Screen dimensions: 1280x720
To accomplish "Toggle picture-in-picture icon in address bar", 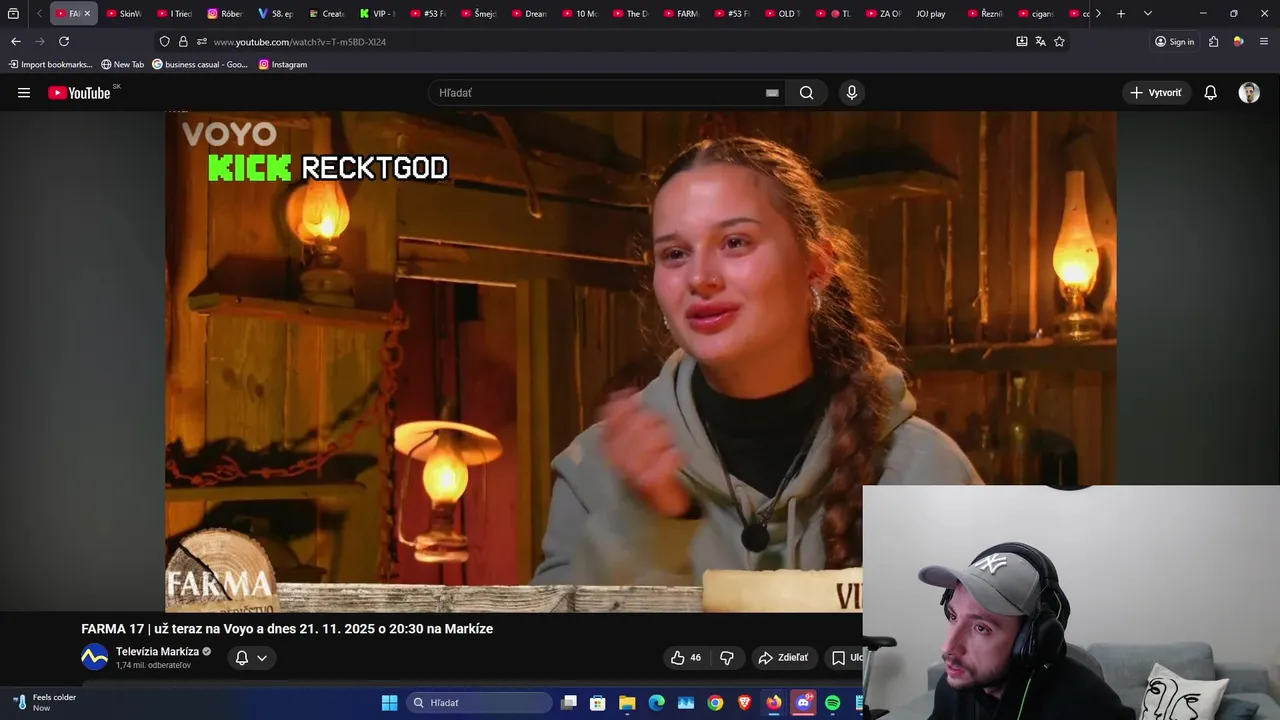I will 1021,42.
